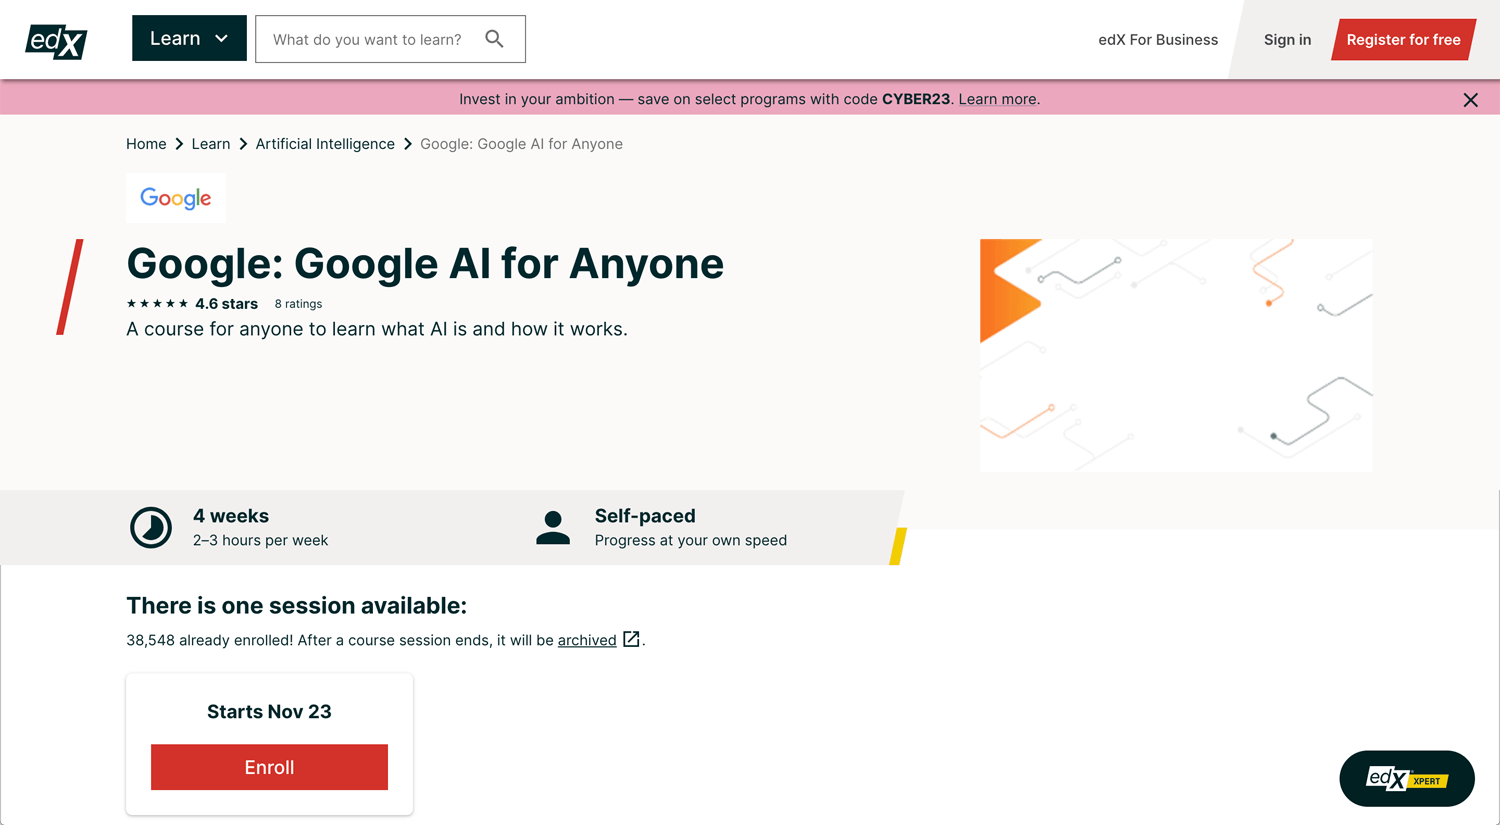Click the Sign in link
This screenshot has width=1500, height=825.
click(x=1287, y=40)
